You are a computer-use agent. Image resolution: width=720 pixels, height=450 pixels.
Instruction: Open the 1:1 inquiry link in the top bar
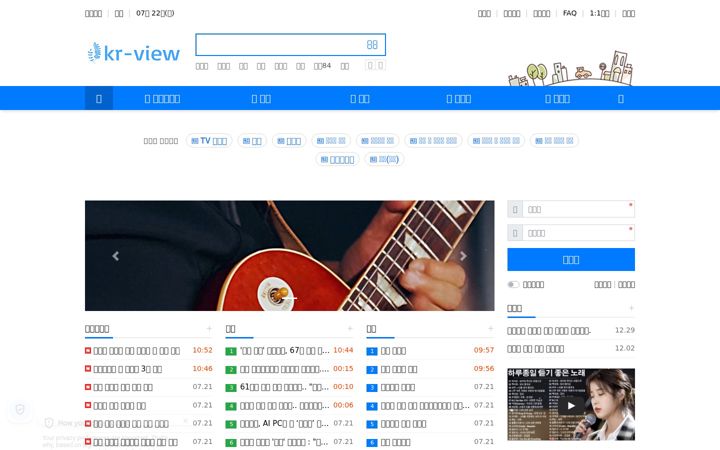pos(599,13)
